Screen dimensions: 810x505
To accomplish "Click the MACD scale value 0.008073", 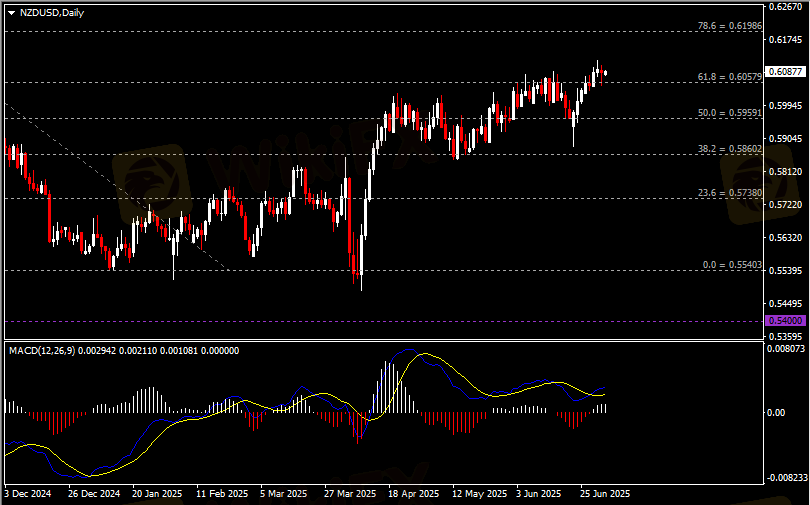I will point(786,349).
